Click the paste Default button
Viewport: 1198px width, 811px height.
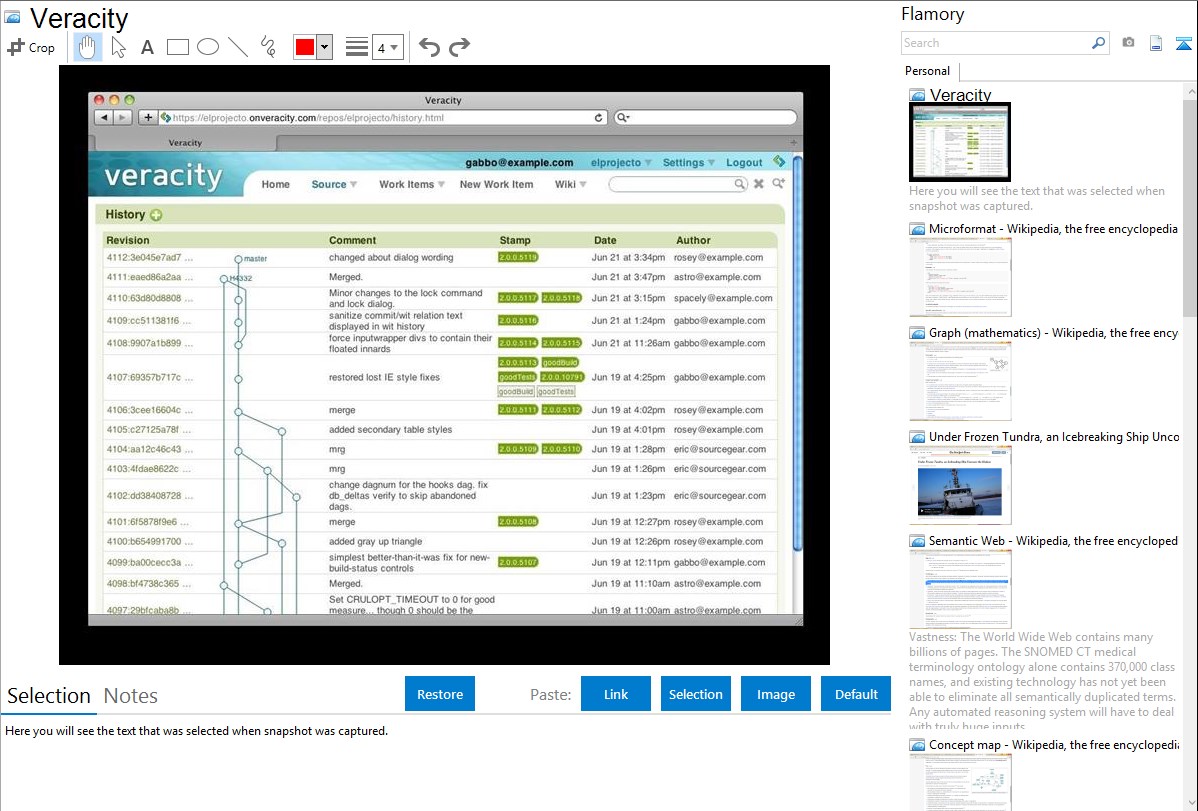(x=856, y=694)
